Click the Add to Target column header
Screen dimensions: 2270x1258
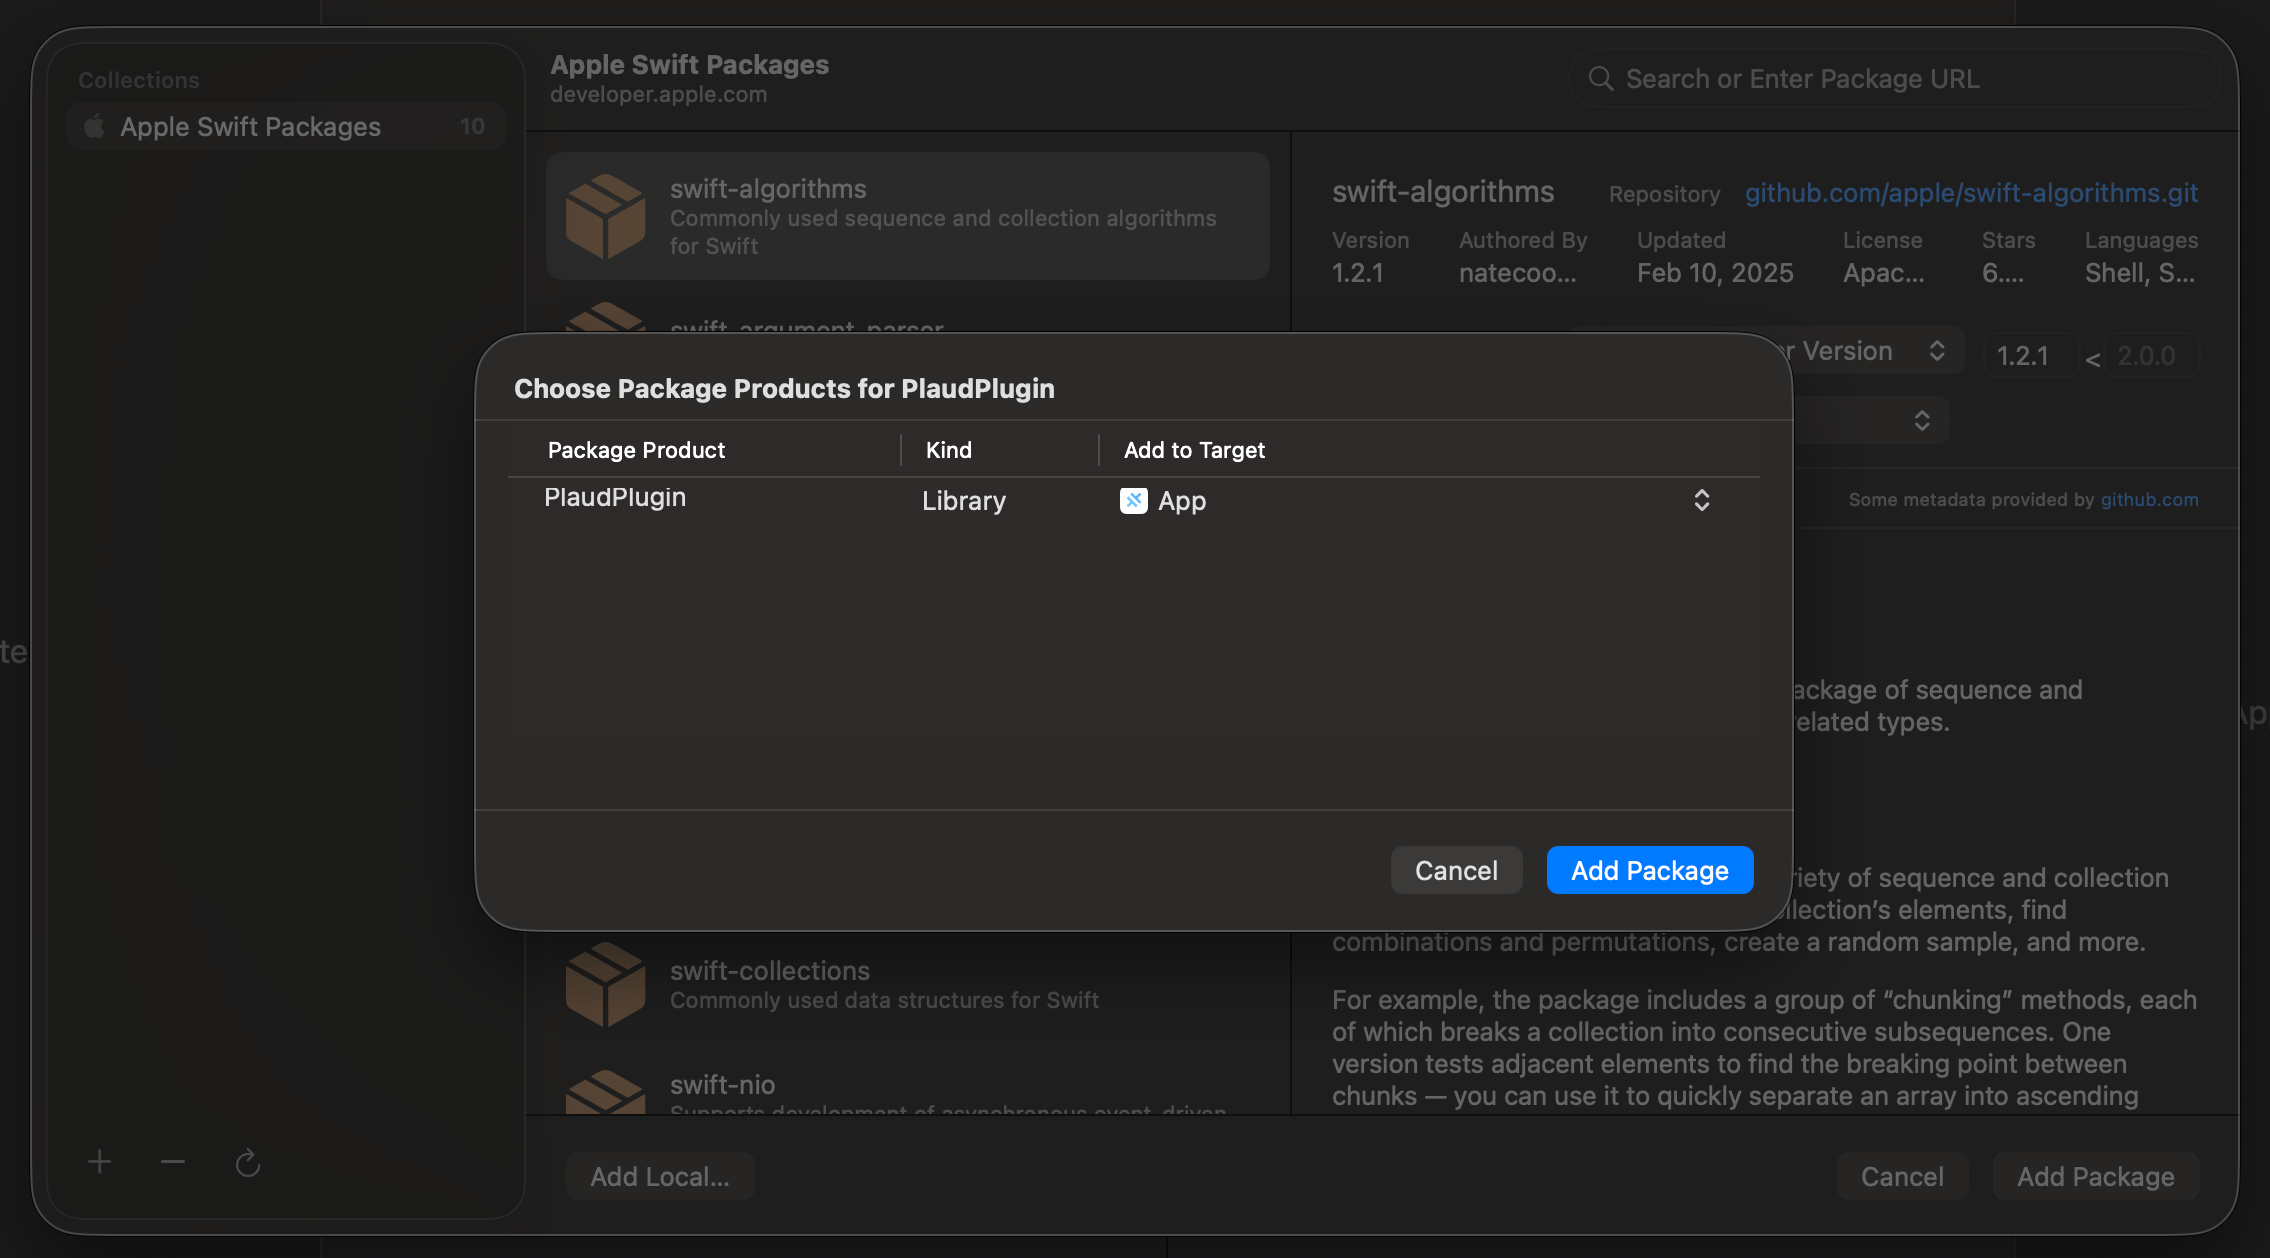(1194, 450)
